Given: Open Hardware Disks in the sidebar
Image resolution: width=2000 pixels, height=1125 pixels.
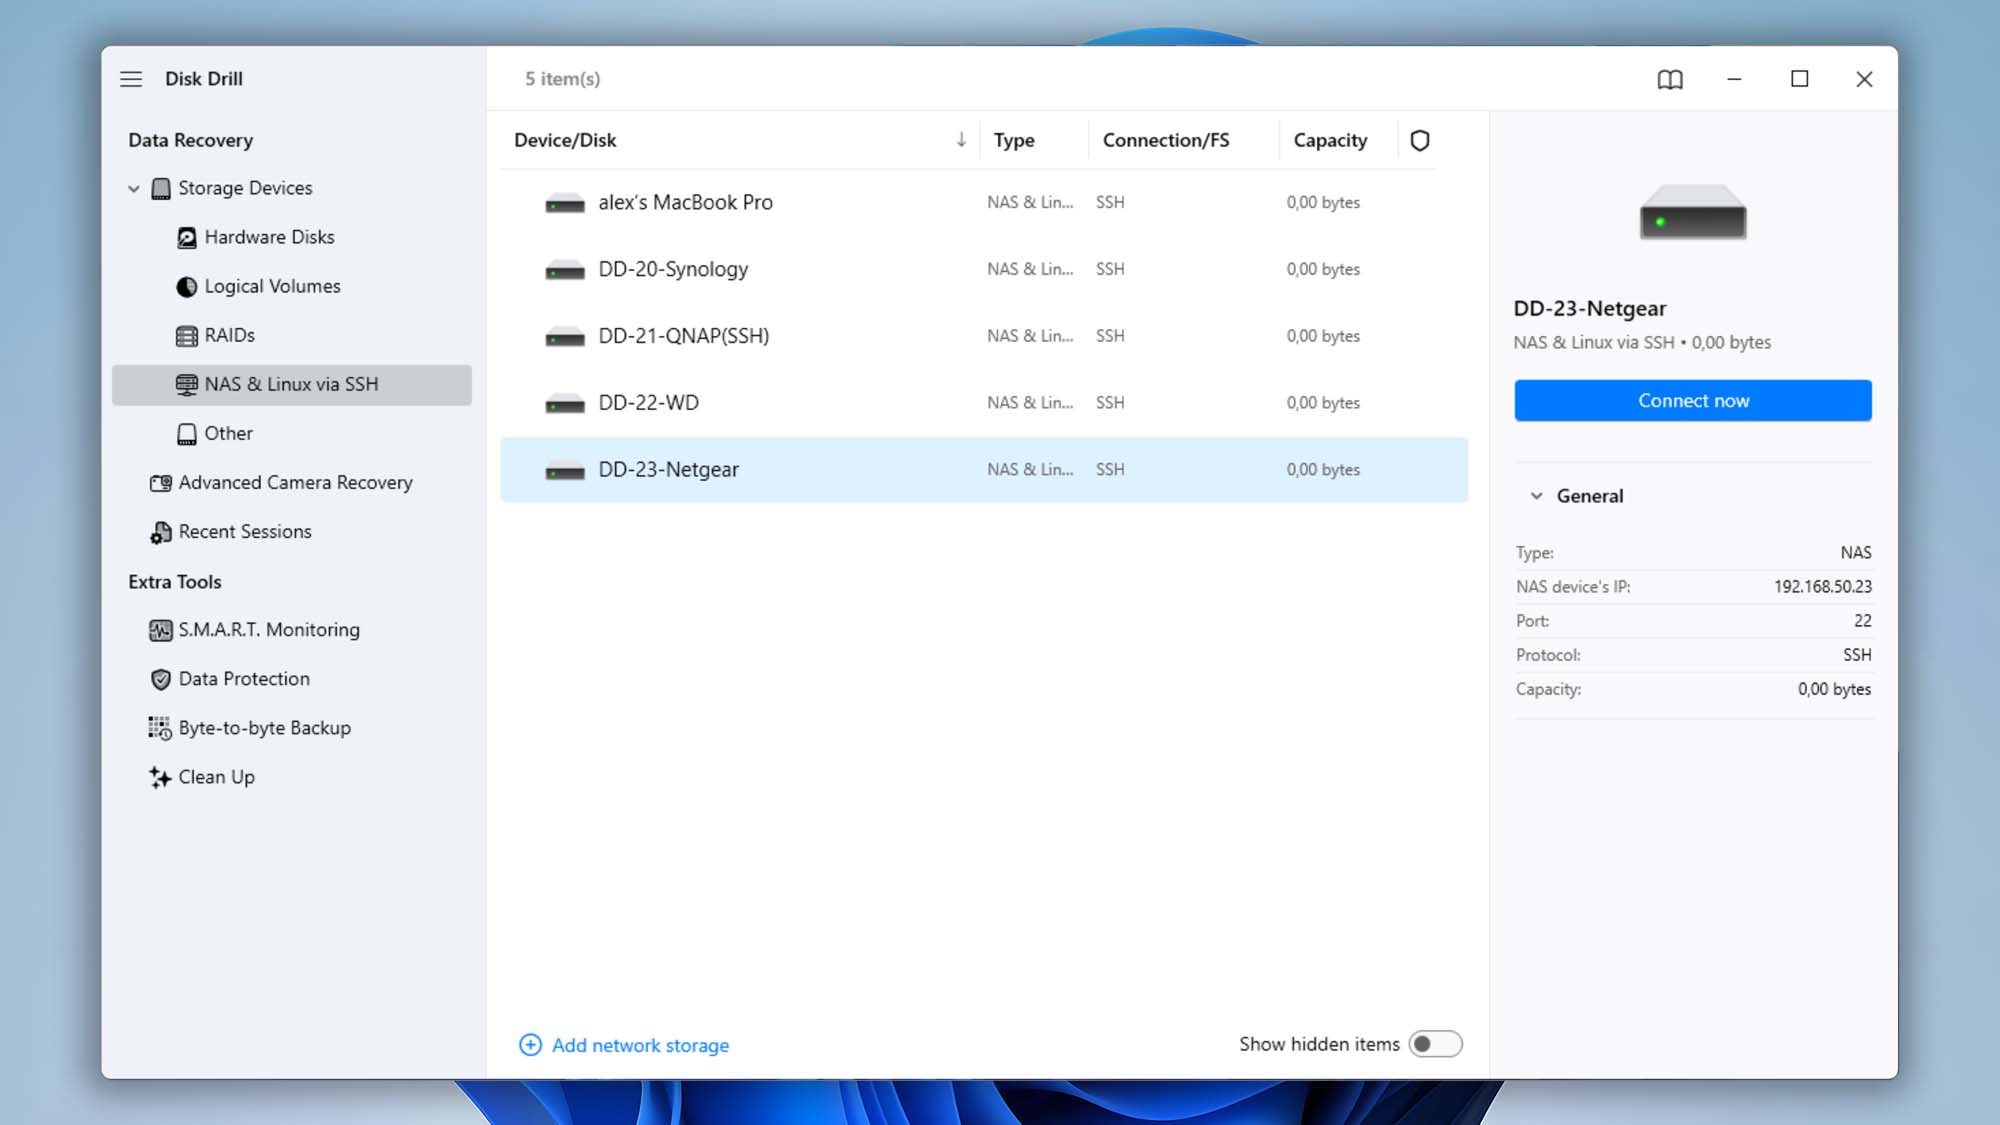Looking at the screenshot, I should click(291, 238).
